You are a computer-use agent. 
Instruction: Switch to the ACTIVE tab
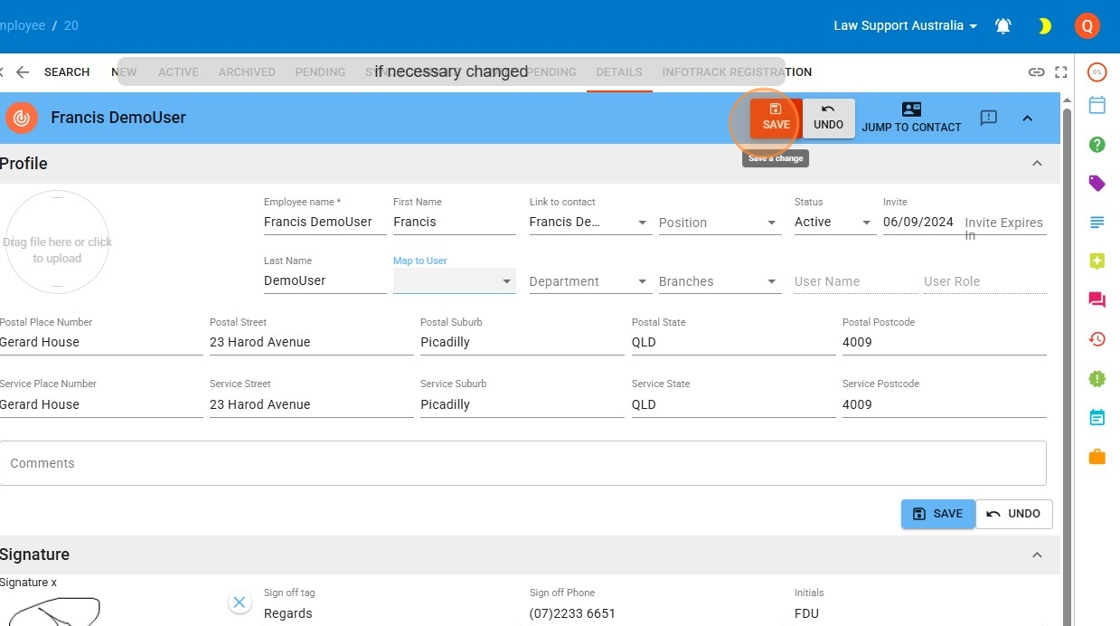(x=179, y=72)
